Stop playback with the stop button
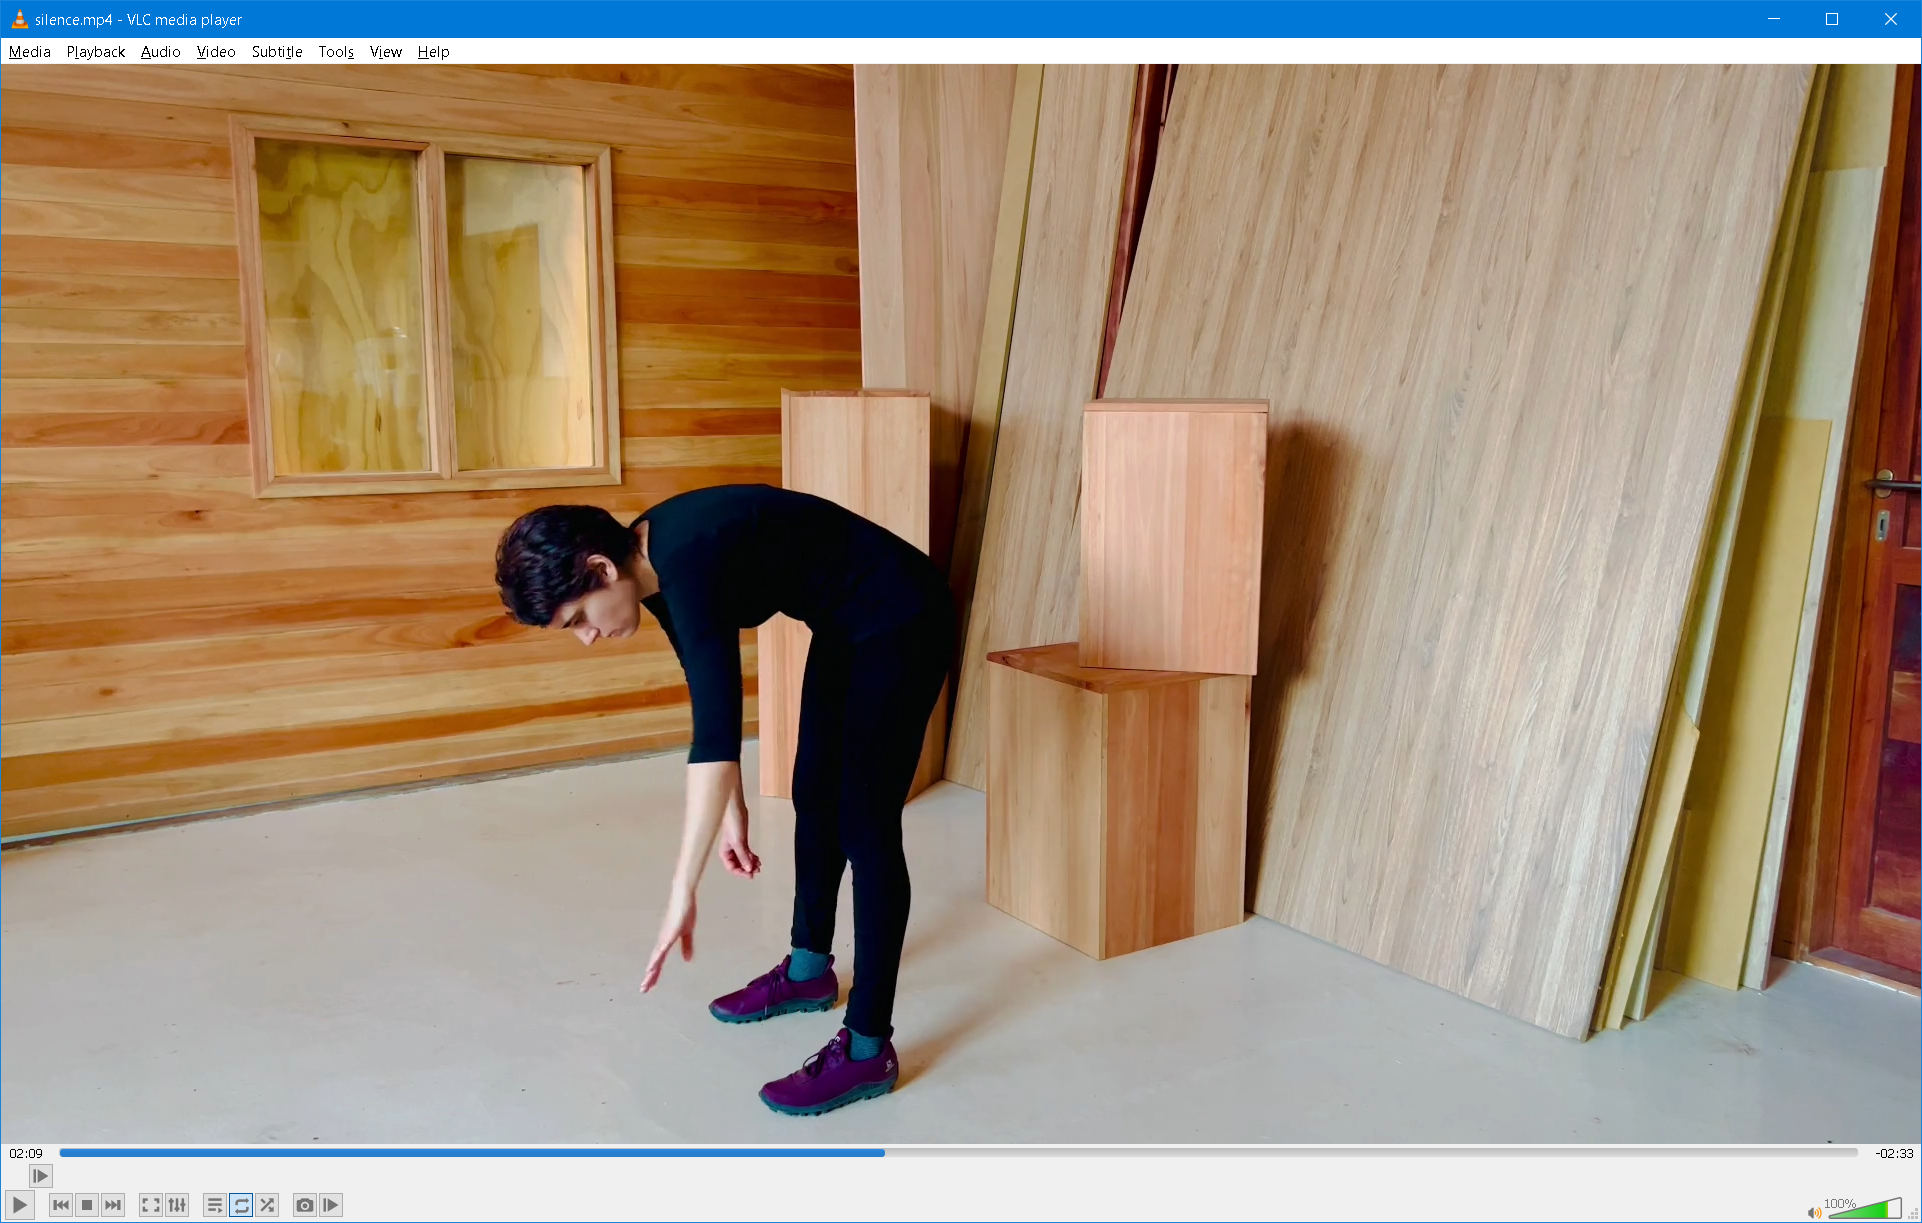 point(87,1205)
